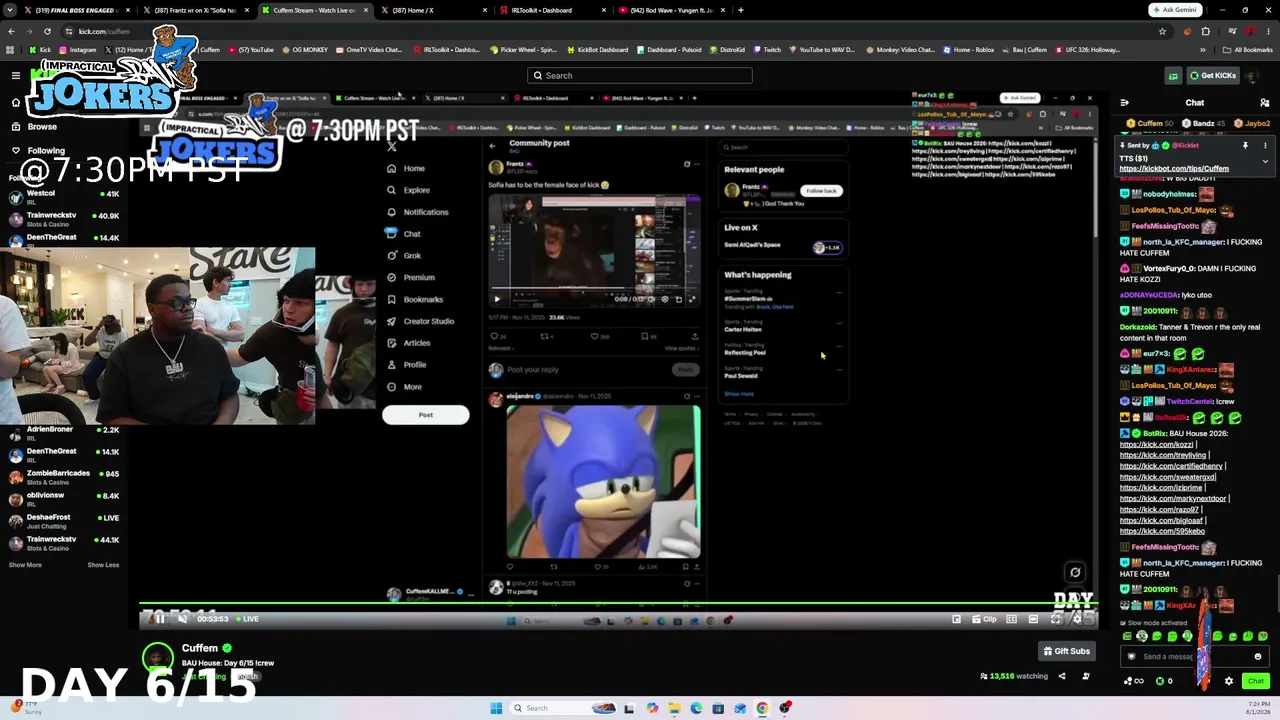This screenshot has height=720, width=1280.
Task: Open the Picker Wheel bookmark
Action: pos(523,50)
